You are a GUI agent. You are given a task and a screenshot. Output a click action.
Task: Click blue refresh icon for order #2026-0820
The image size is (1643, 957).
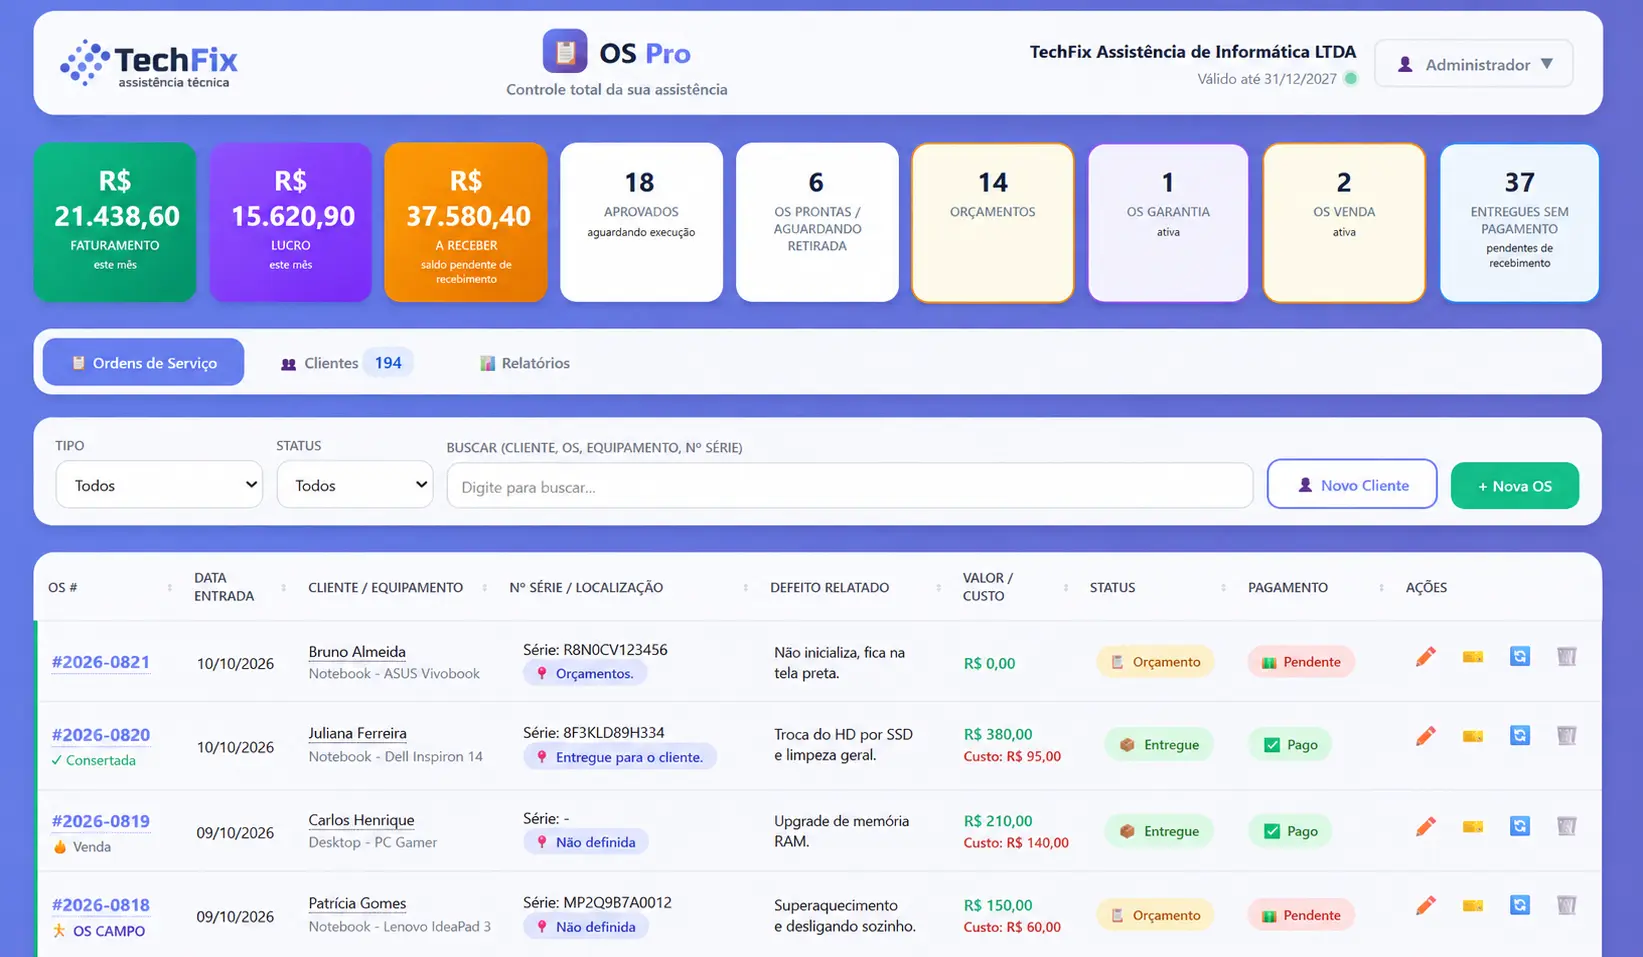[x=1520, y=736]
